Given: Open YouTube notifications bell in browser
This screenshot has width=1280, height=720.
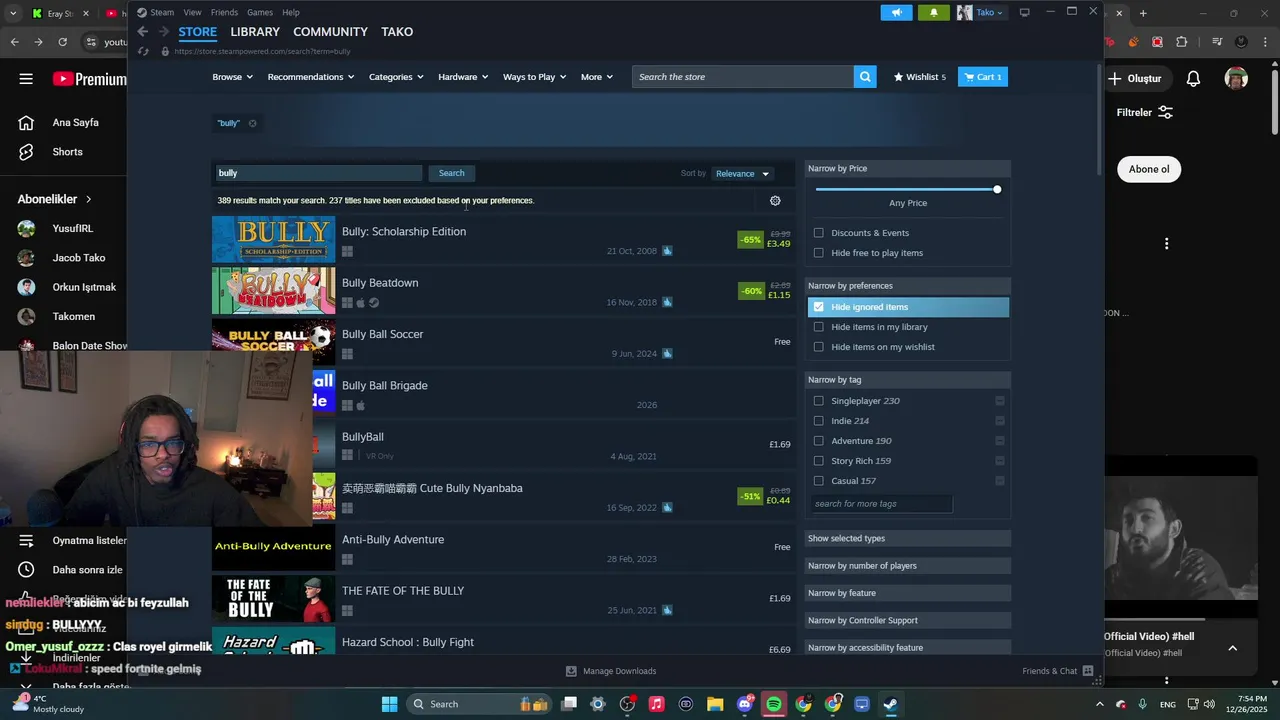Looking at the screenshot, I should pos(1193,79).
